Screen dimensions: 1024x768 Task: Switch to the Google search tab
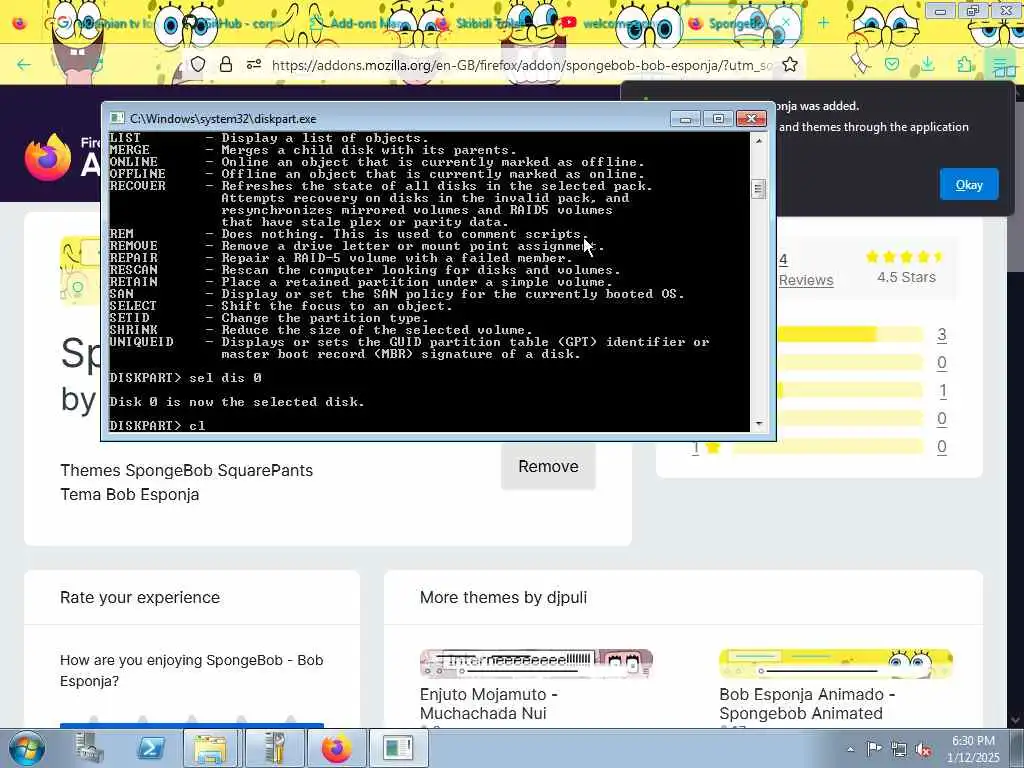click(104, 24)
